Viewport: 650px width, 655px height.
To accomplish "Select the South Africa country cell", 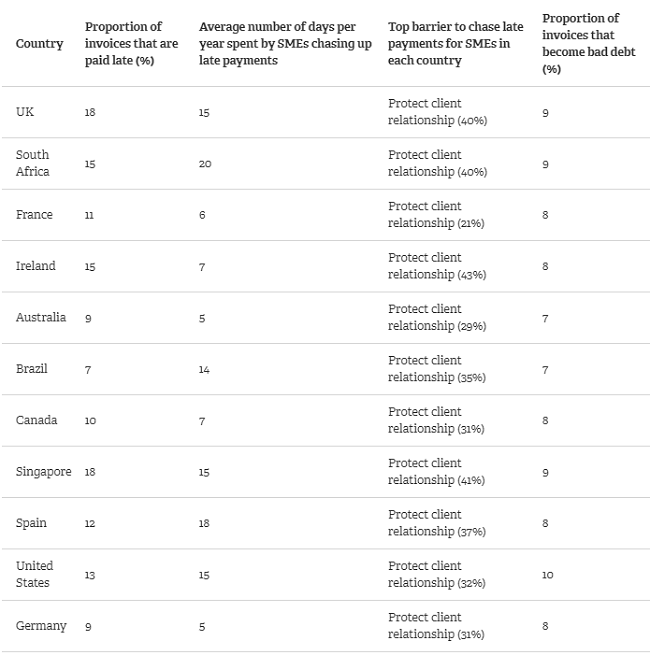I will 33,163.
